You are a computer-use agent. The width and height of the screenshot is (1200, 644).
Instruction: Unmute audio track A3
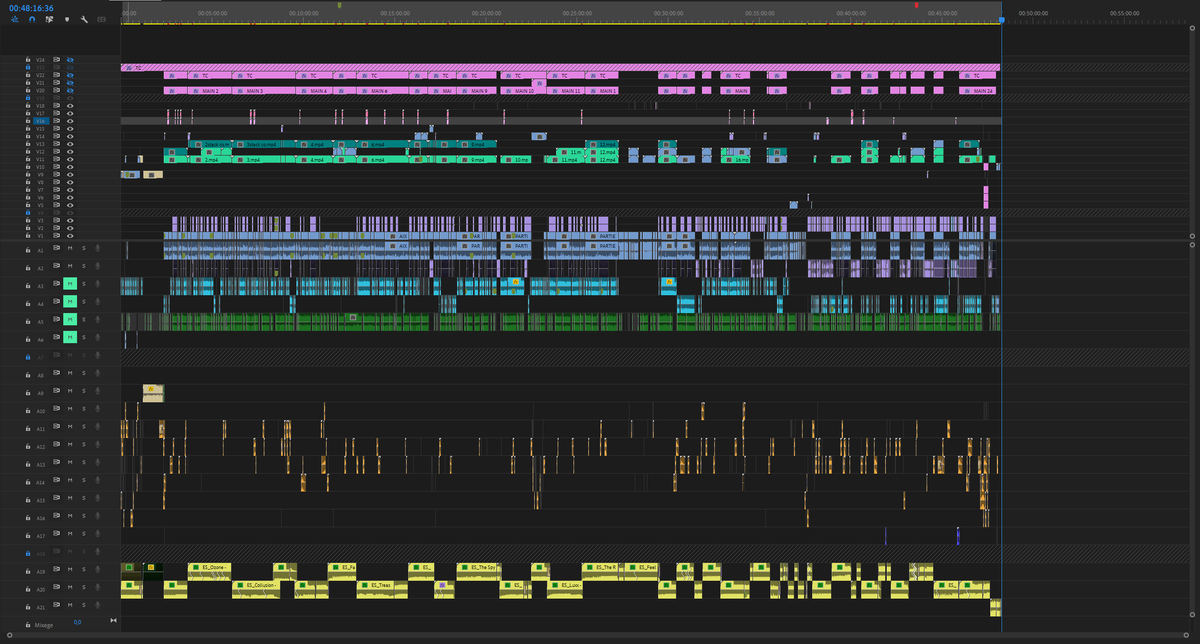click(70, 285)
